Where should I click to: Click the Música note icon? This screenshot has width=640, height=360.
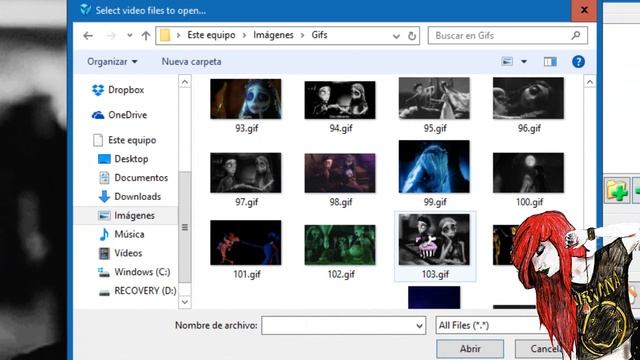click(x=104, y=234)
